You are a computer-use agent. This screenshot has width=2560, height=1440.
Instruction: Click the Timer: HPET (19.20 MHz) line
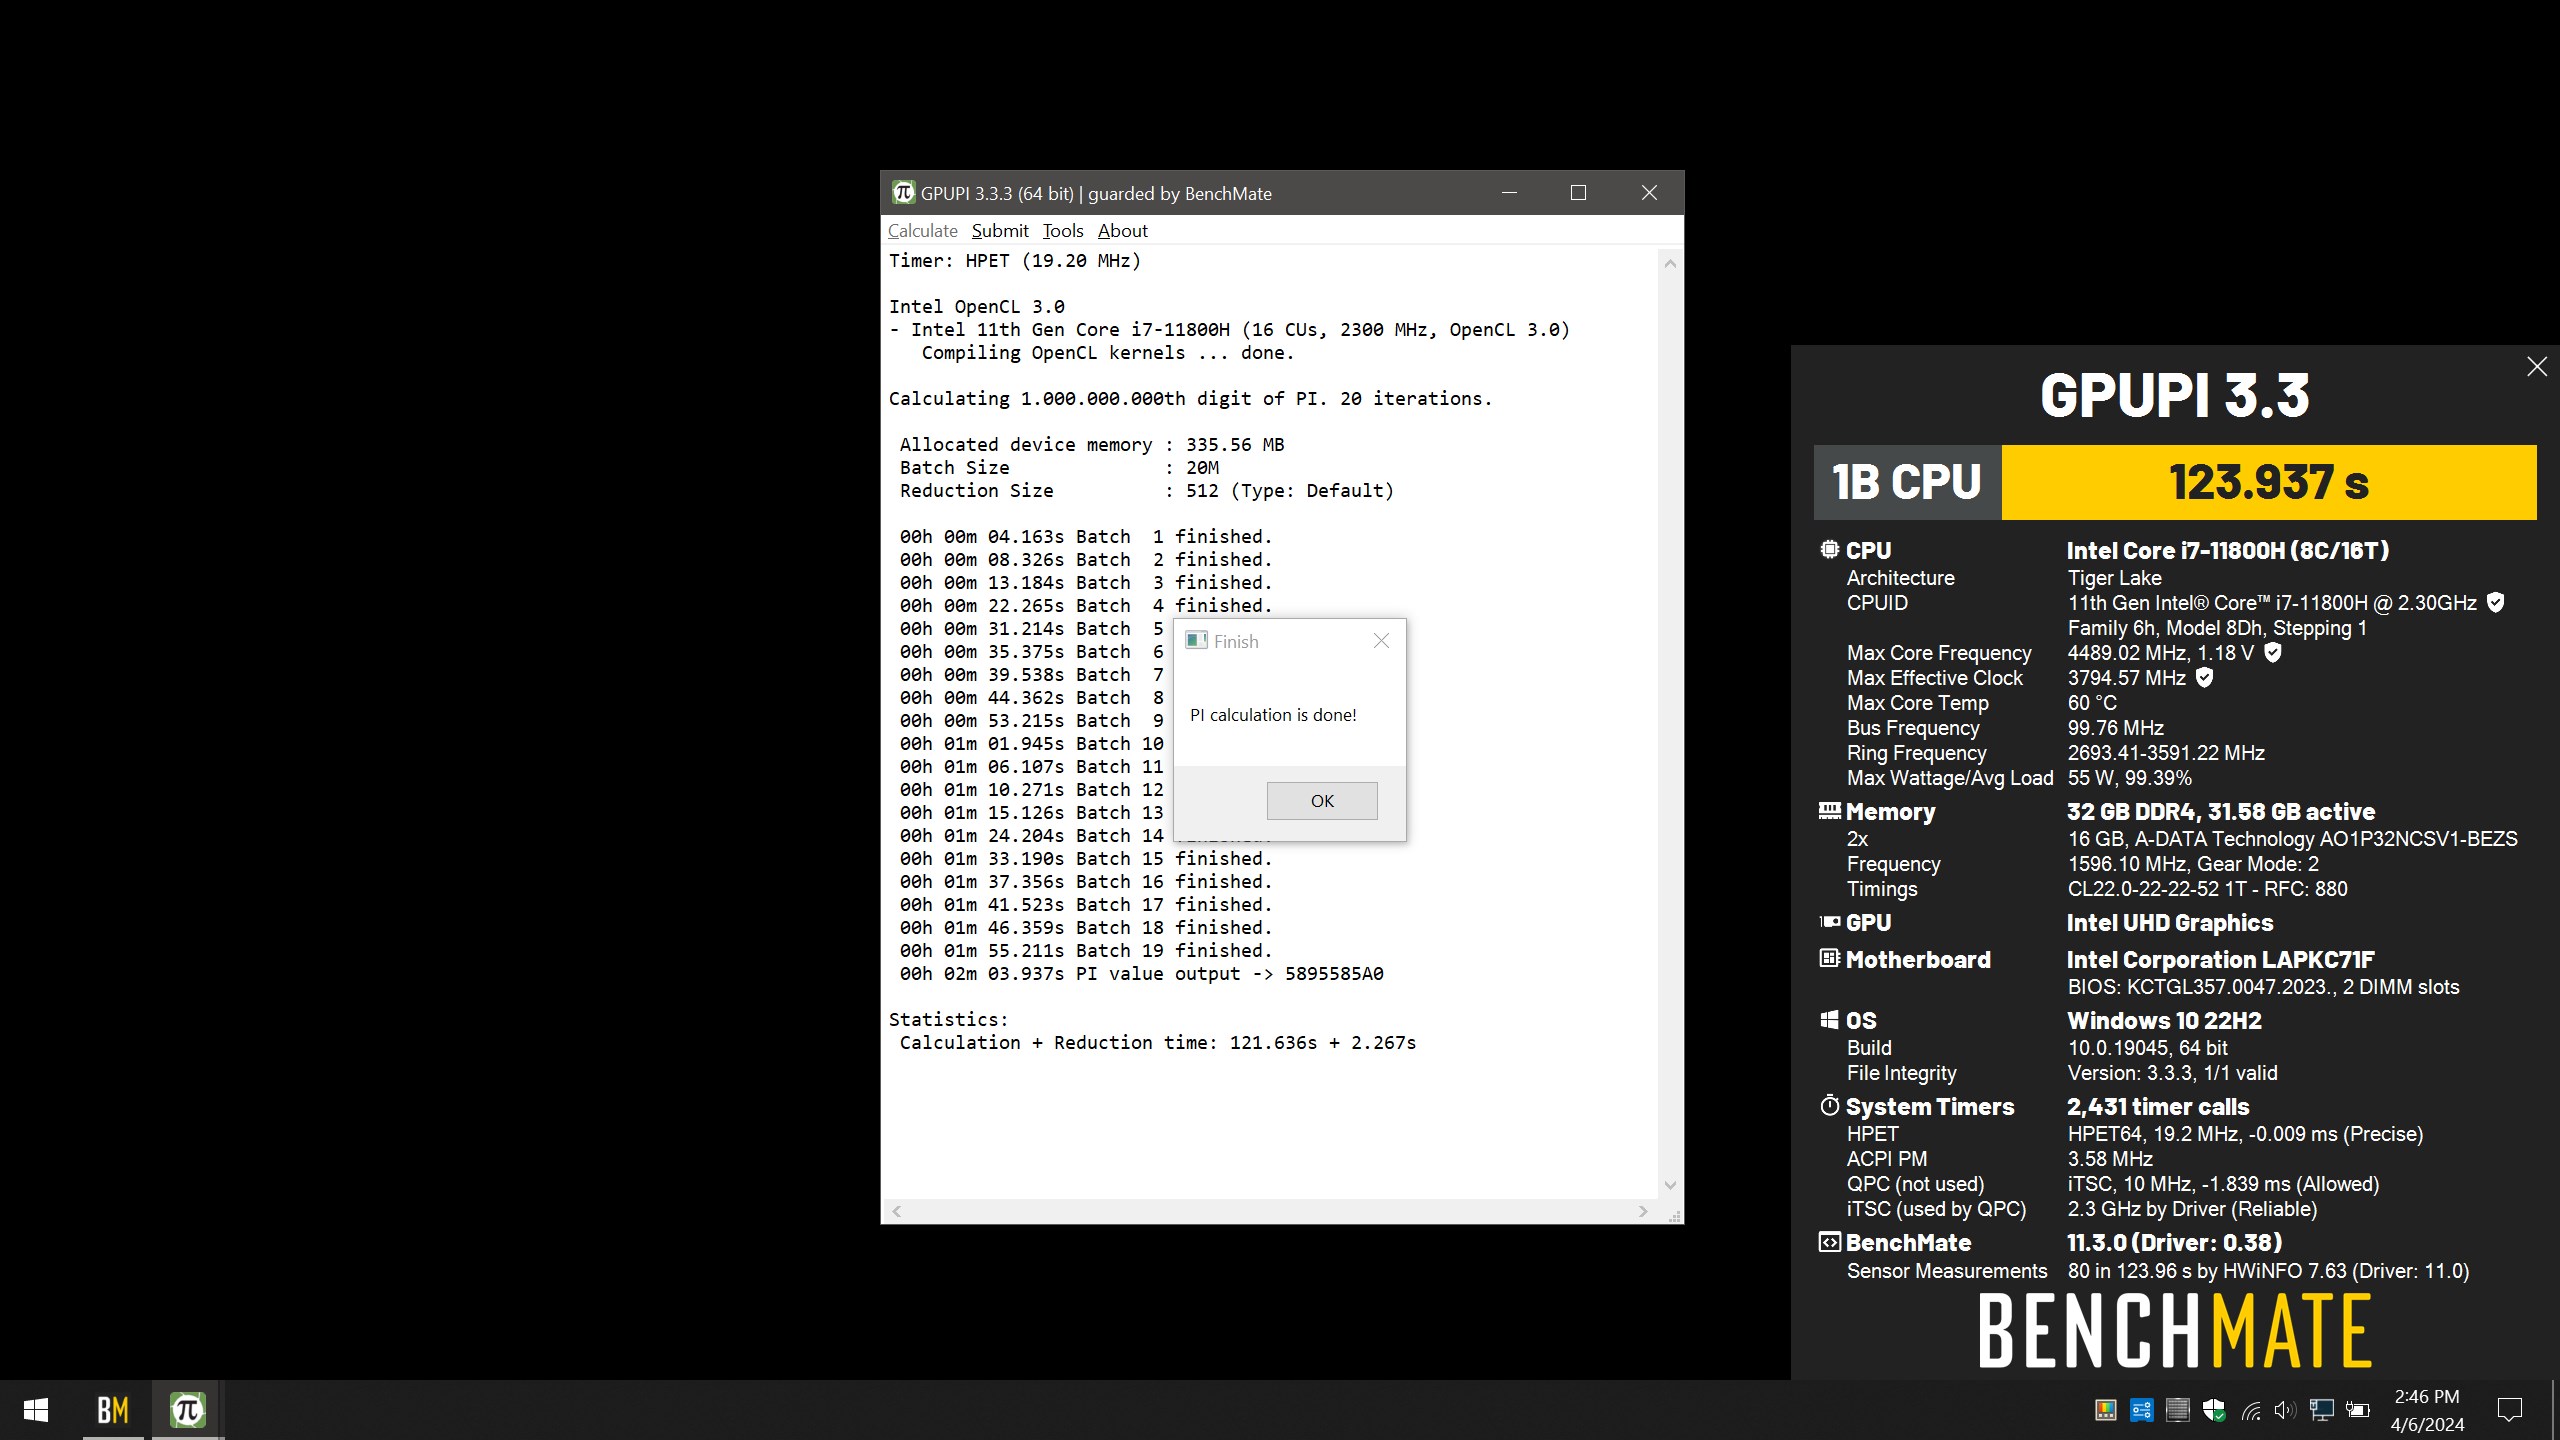point(1014,261)
